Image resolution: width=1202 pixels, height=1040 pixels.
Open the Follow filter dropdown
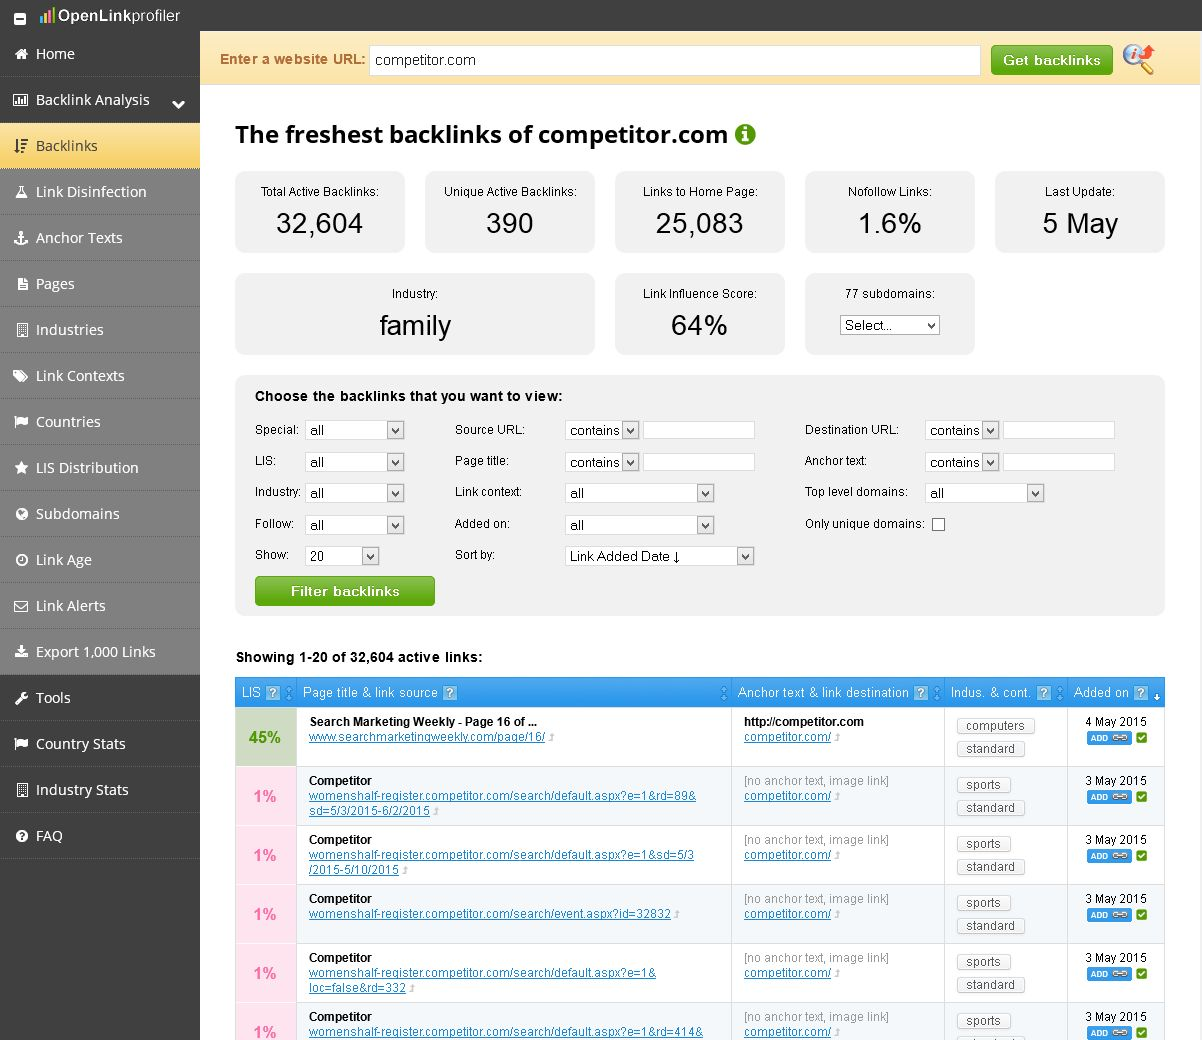(355, 525)
